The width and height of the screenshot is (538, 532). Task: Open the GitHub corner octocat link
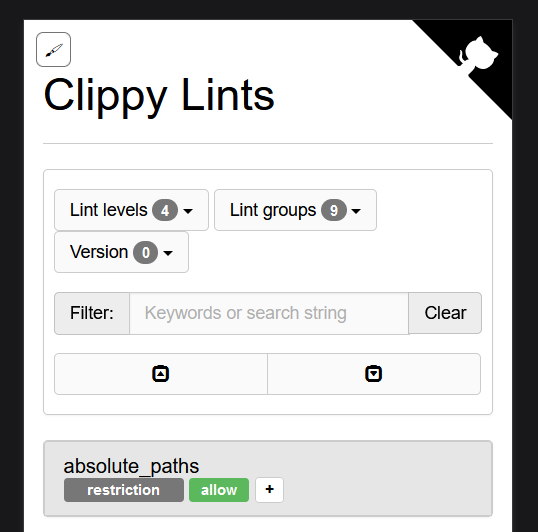(477, 55)
